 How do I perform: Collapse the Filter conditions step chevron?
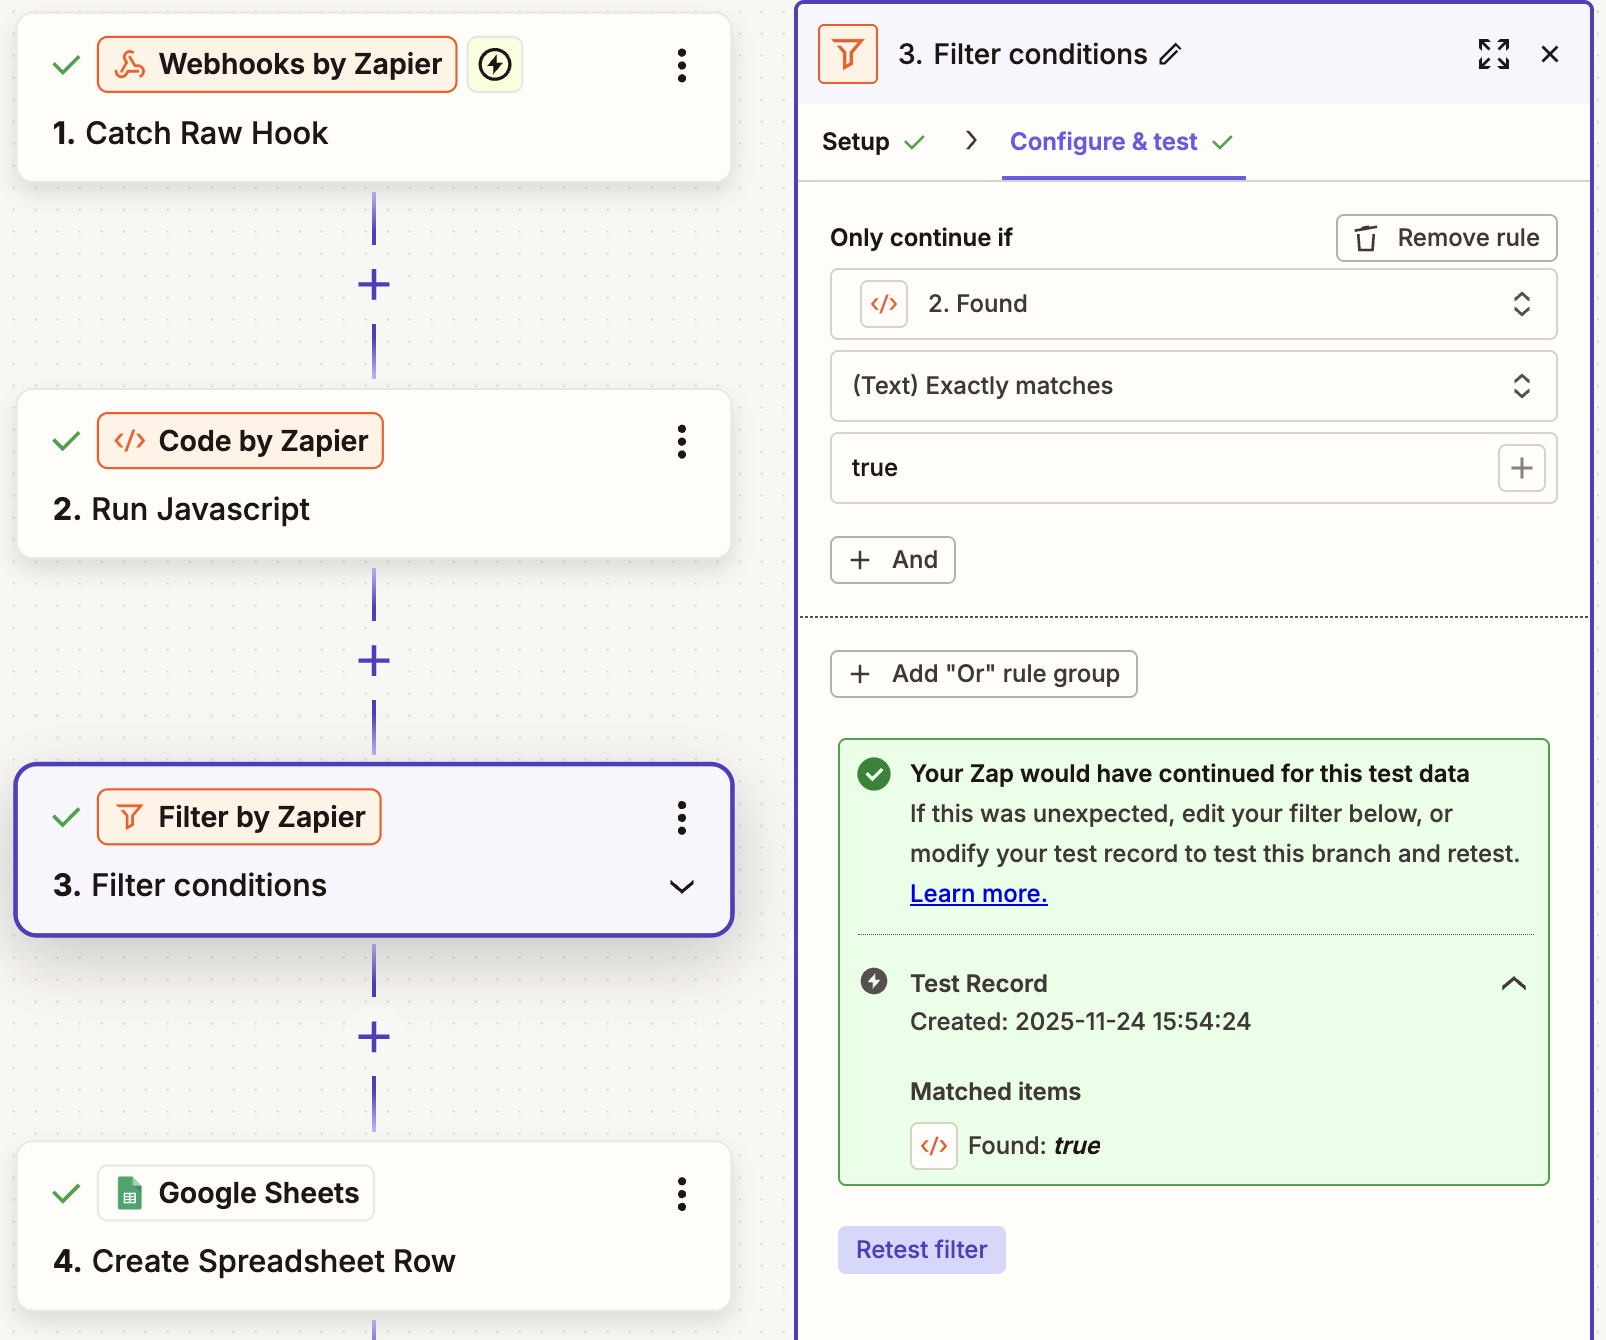click(682, 887)
